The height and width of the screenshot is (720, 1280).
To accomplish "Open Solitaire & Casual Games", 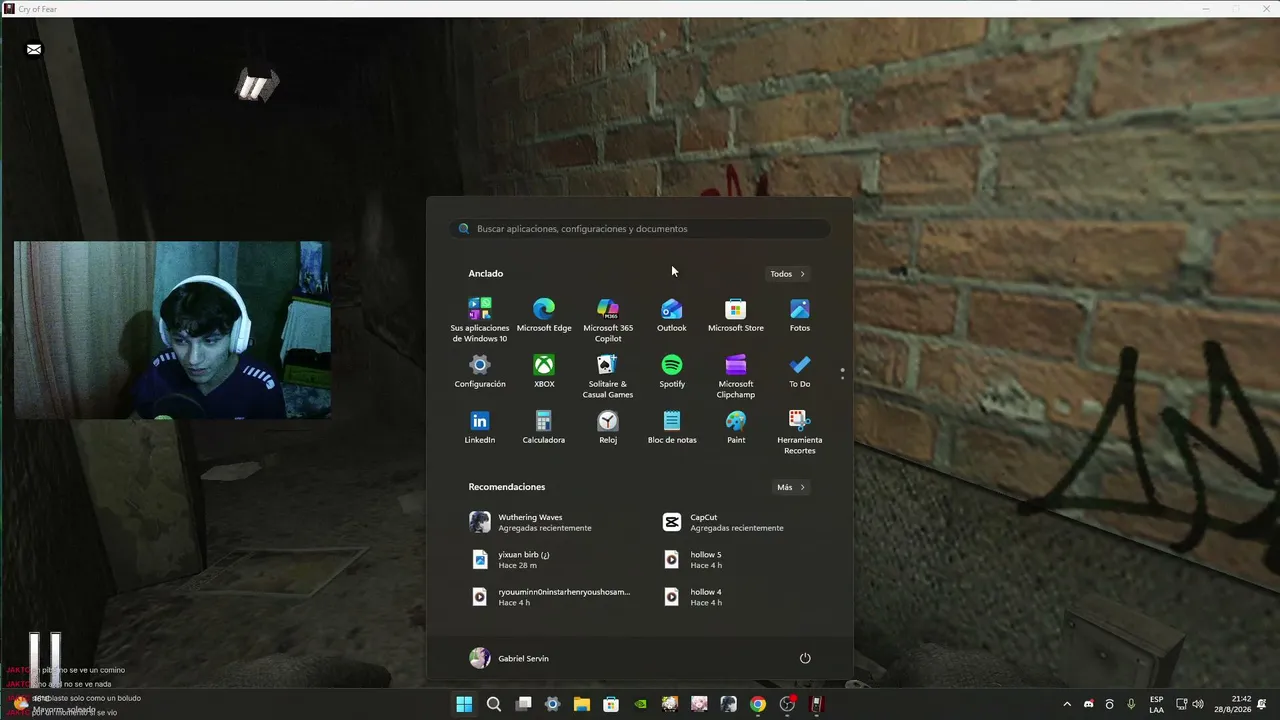I will [x=608, y=377].
